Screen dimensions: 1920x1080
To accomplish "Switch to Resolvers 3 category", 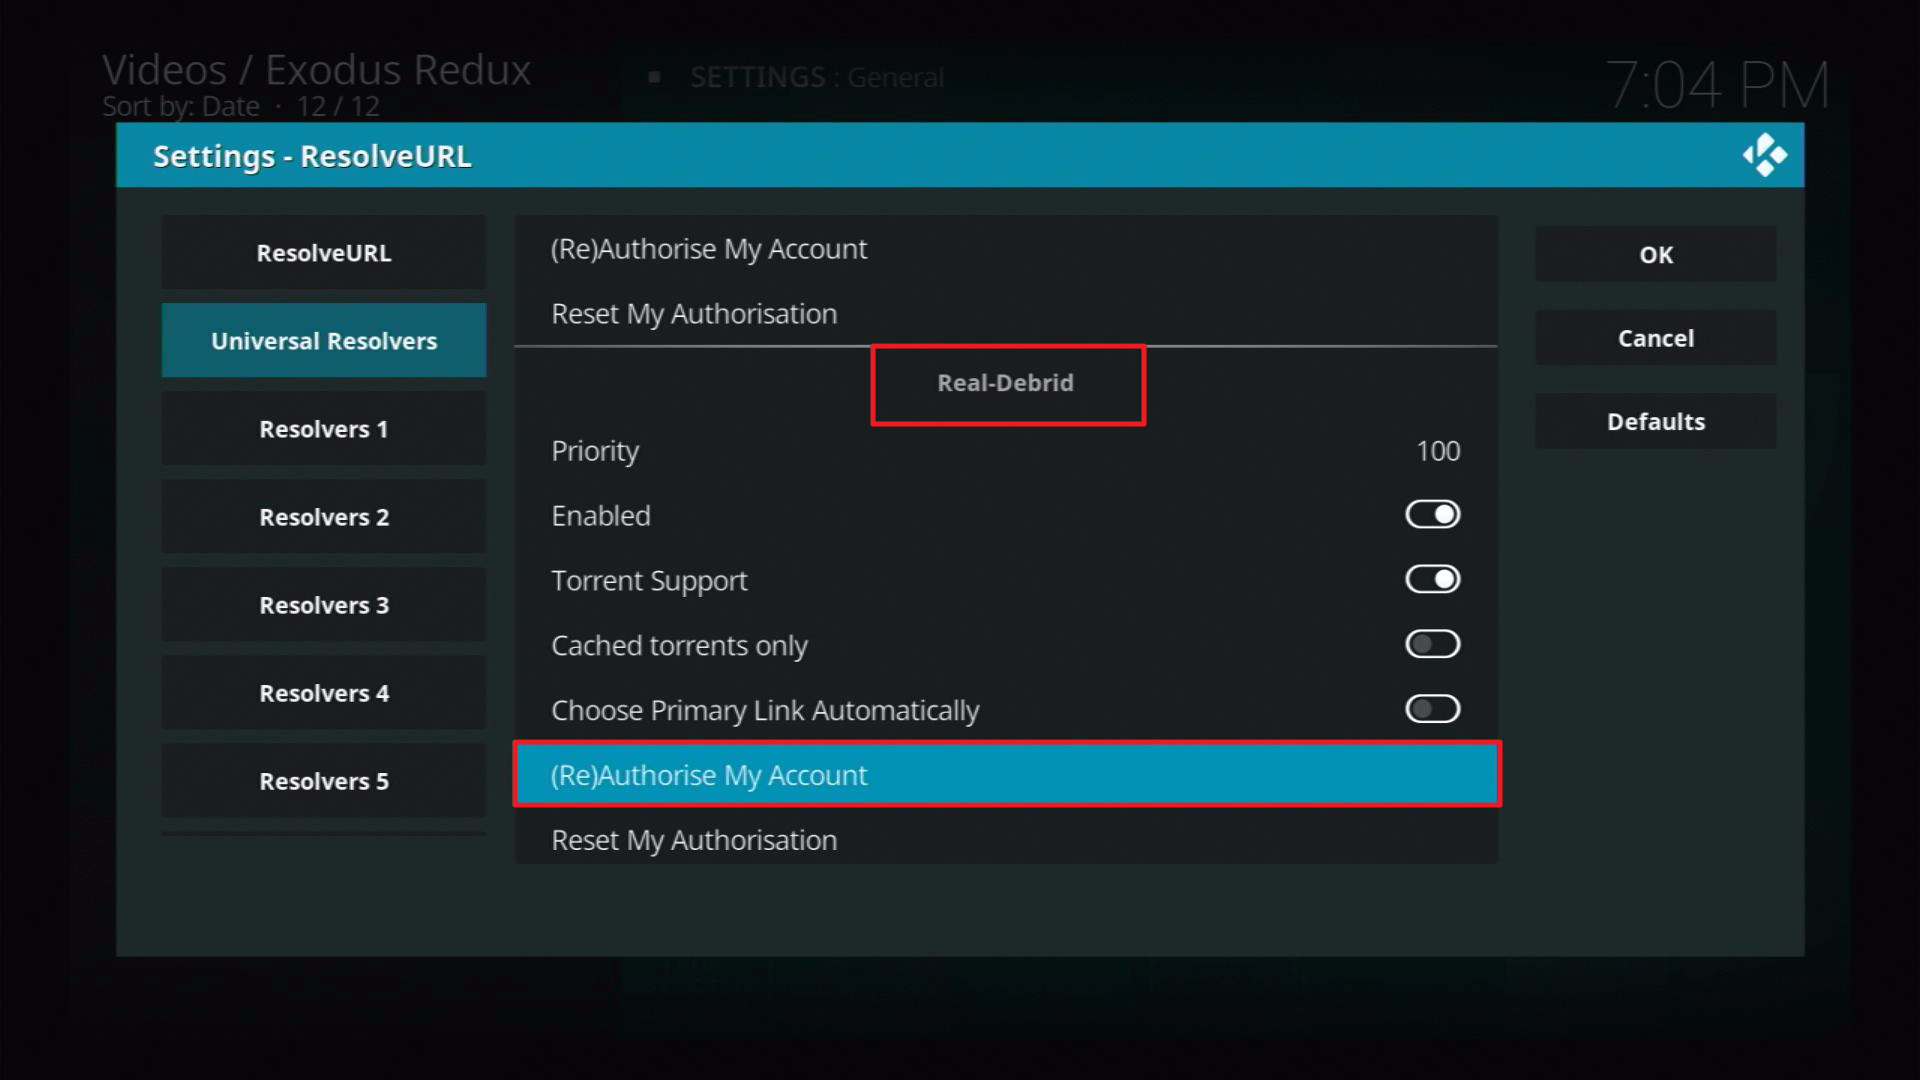I will pyautogui.click(x=324, y=605).
